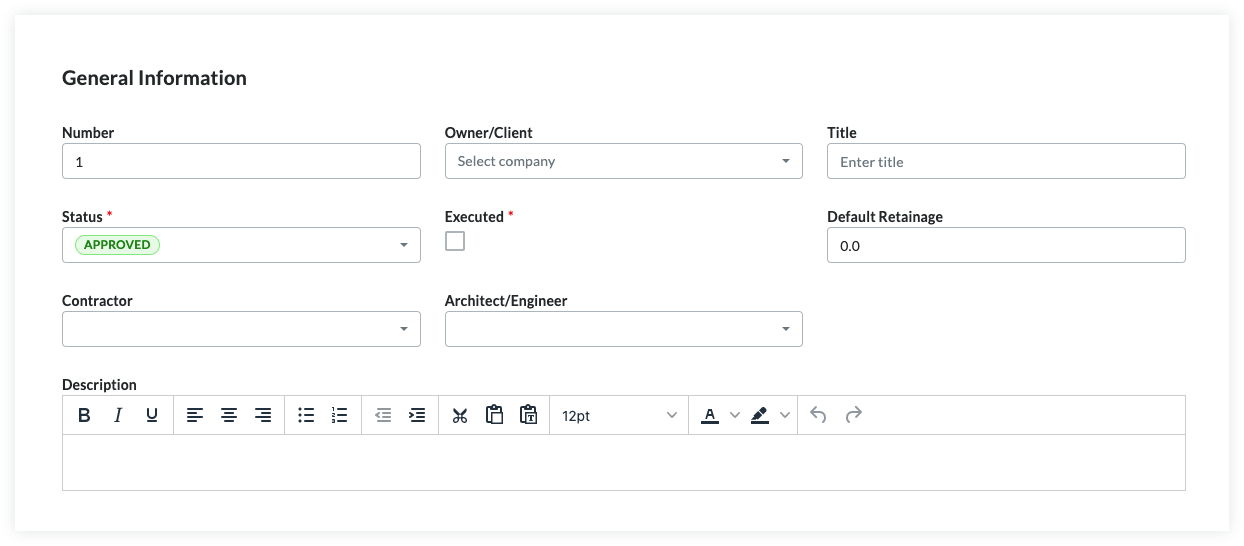Viewport: 1244px width, 546px height.
Task: Click the cut scissors icon
Action: 460,415
